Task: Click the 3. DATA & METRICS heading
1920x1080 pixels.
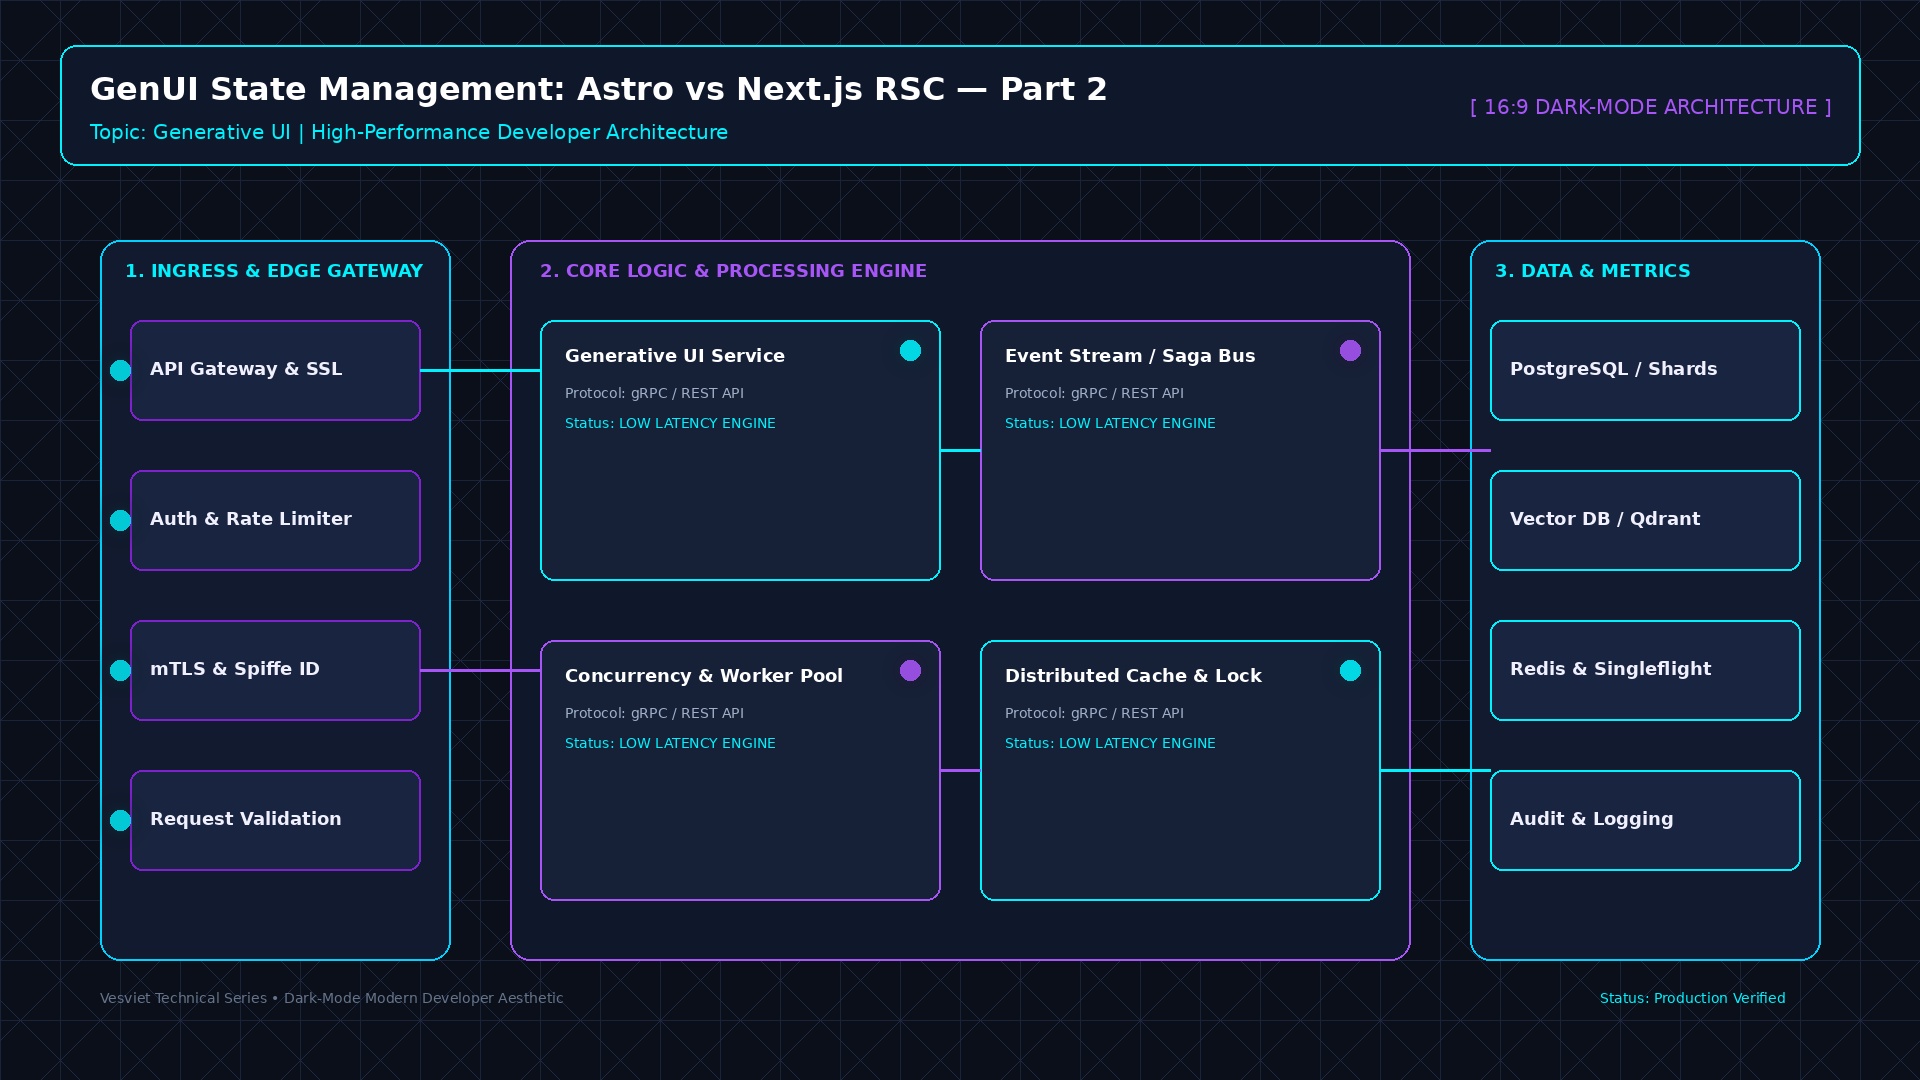Action: (1592, 271)
